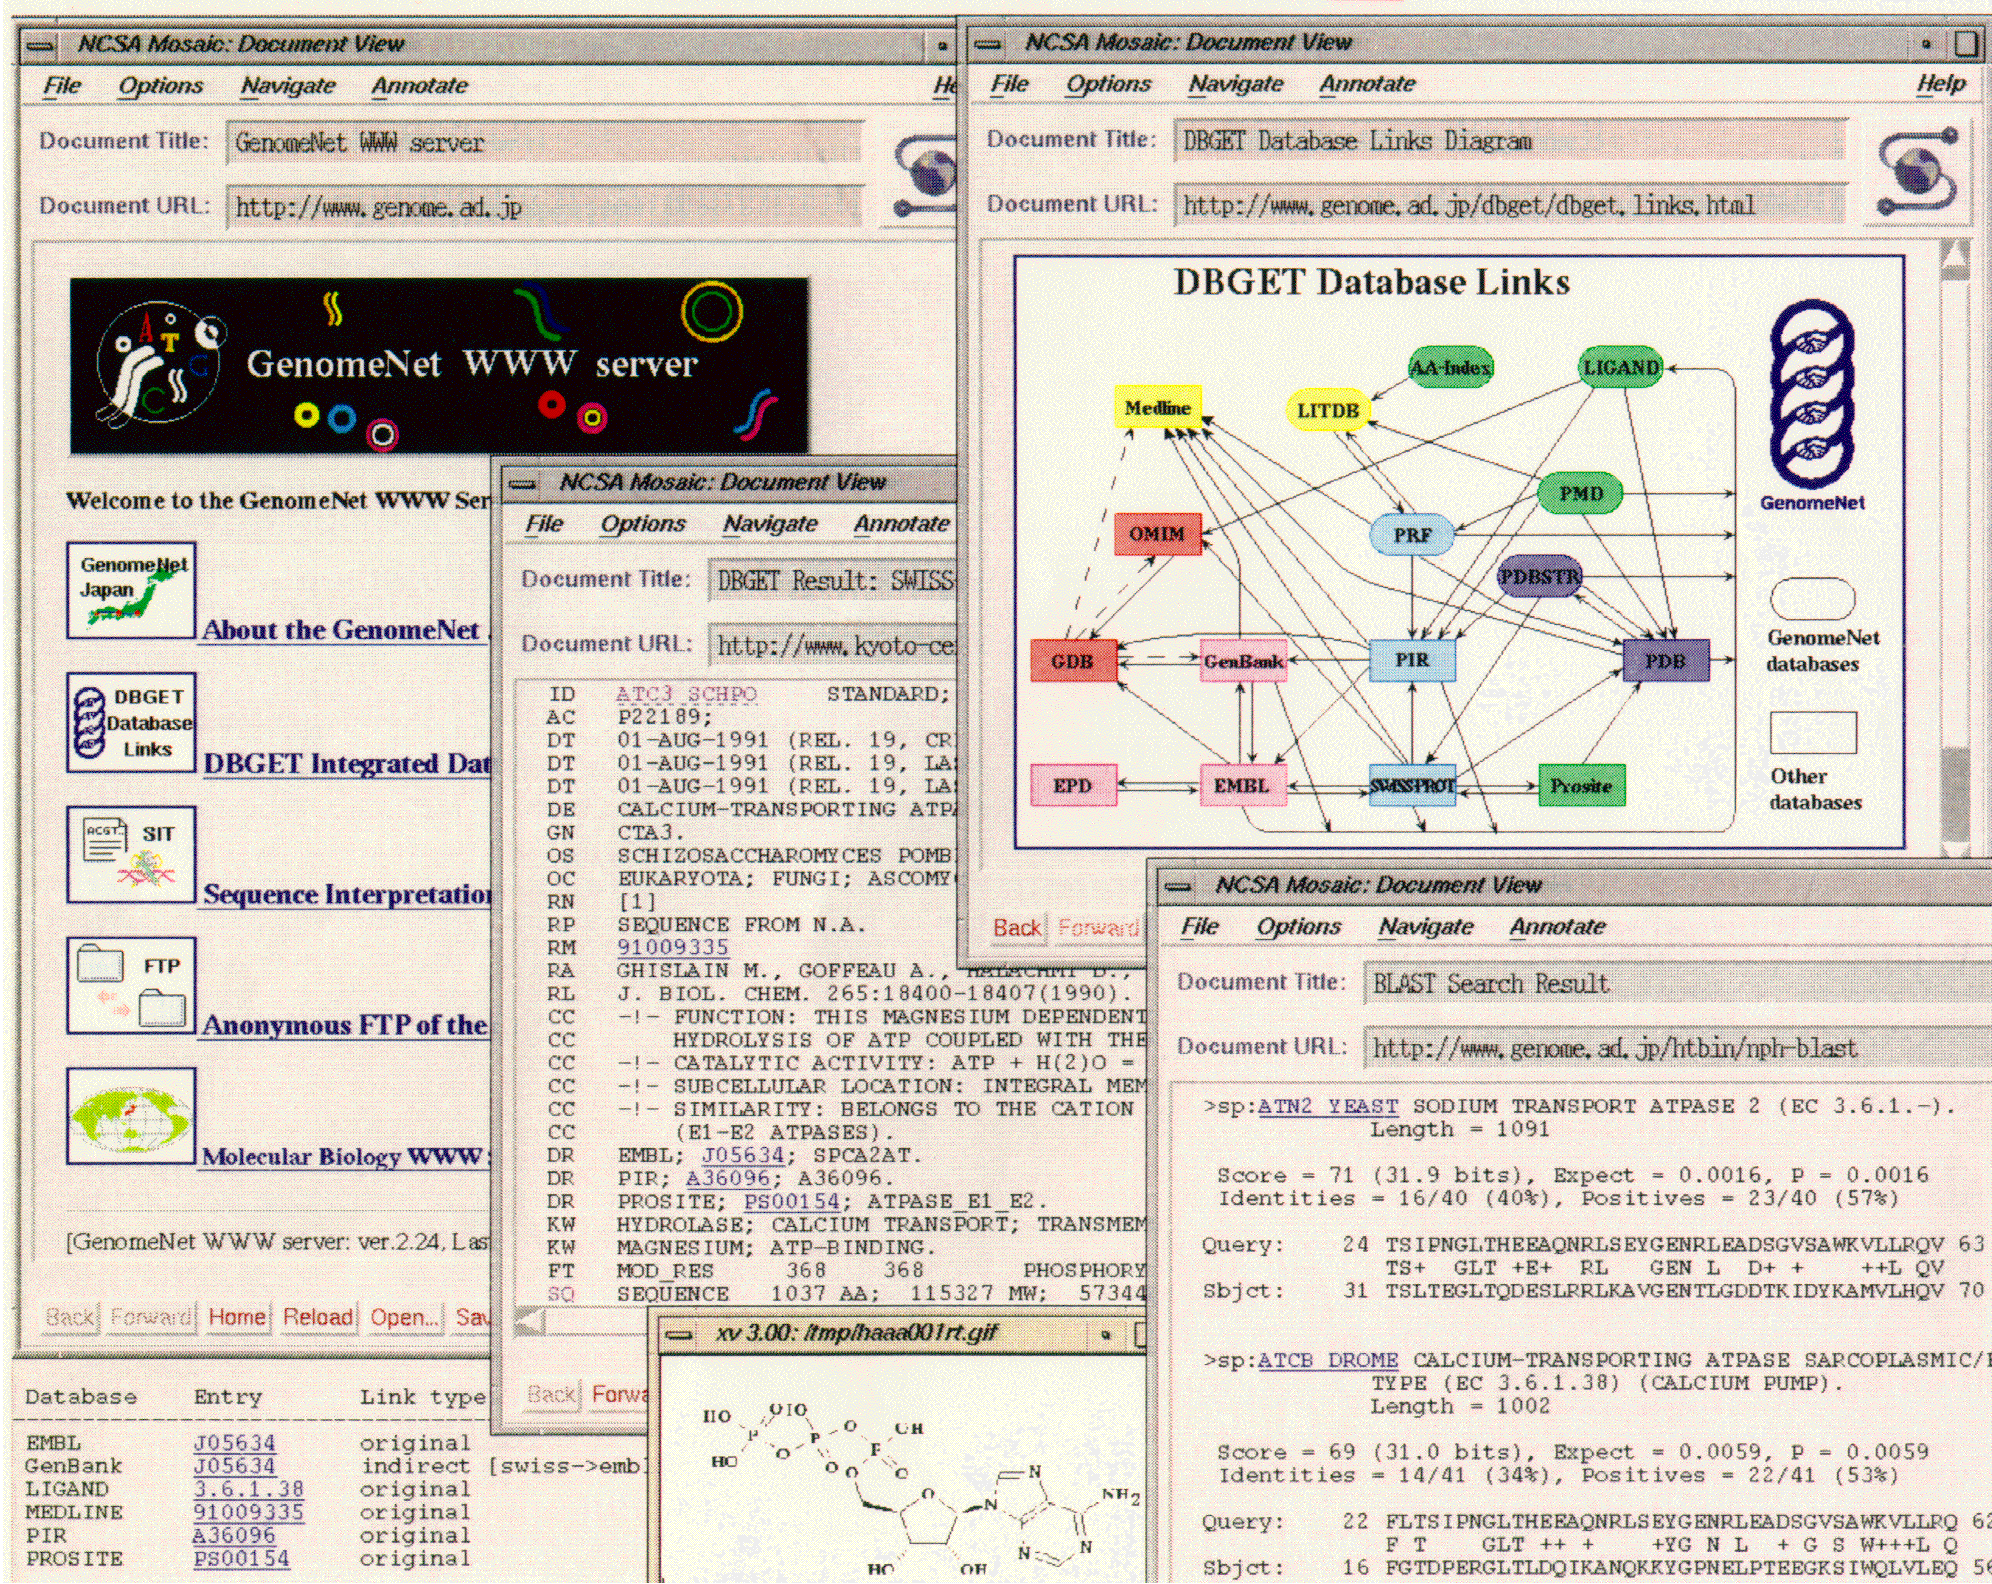Image resolution: width=1992 pixels, height=1584 pixels.
Task: Click the GenomeNet chain logo in diagram
Action: click(1812, 393)
